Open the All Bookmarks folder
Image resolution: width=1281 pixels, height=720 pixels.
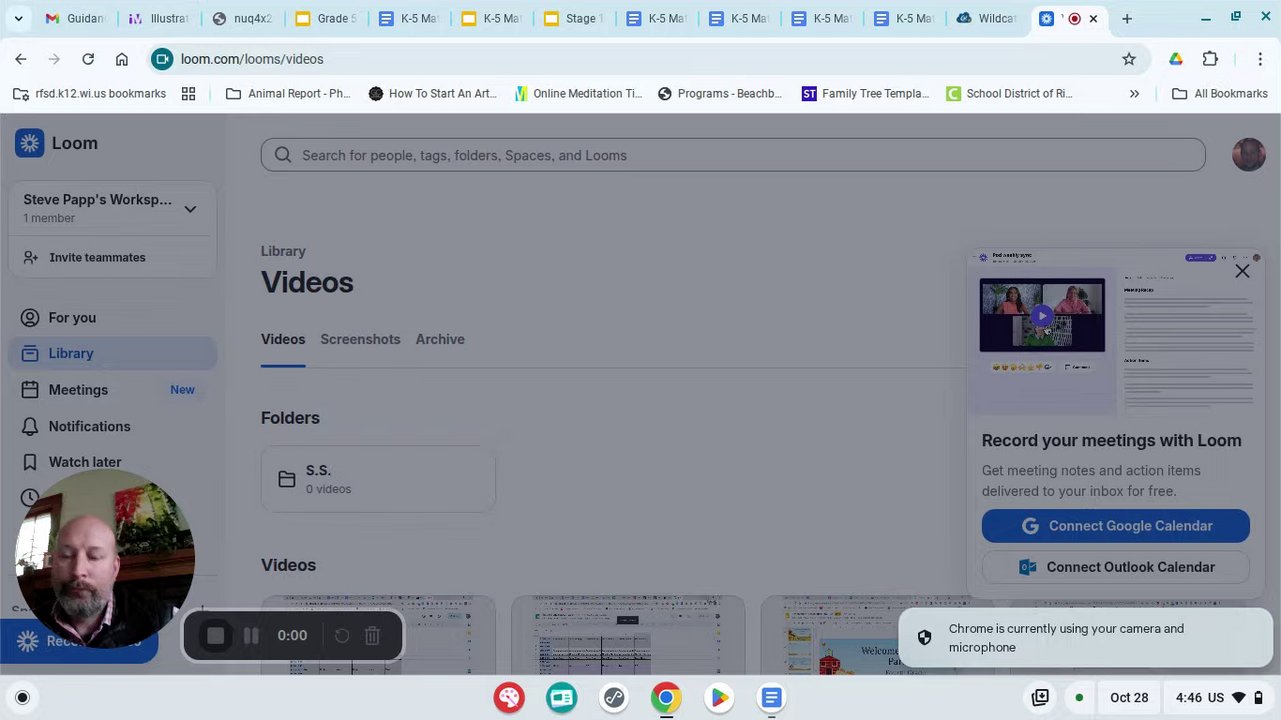tap(1220, 94)
